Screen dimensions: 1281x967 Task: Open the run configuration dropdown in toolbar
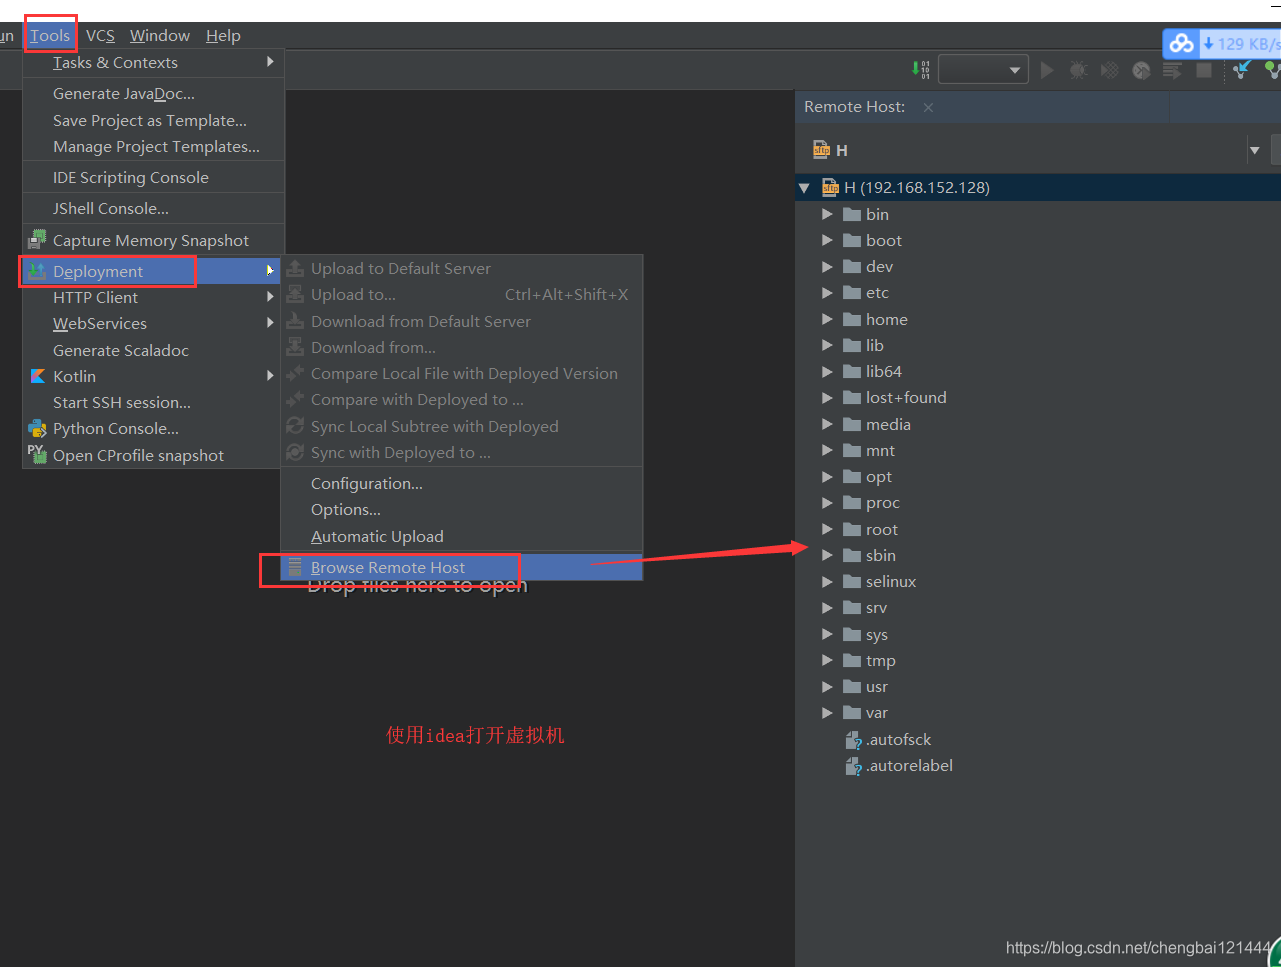click(983, 70)
